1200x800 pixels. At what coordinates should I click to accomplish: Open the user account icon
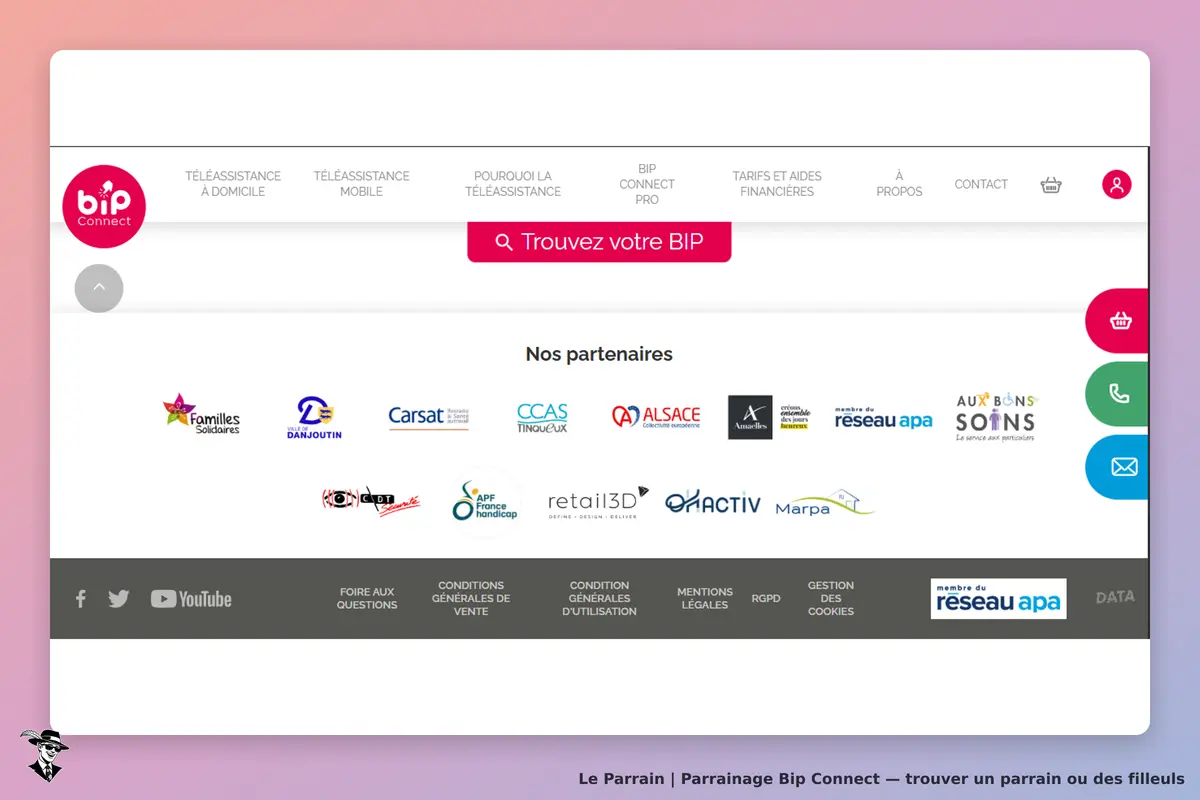coord(1117,184)
